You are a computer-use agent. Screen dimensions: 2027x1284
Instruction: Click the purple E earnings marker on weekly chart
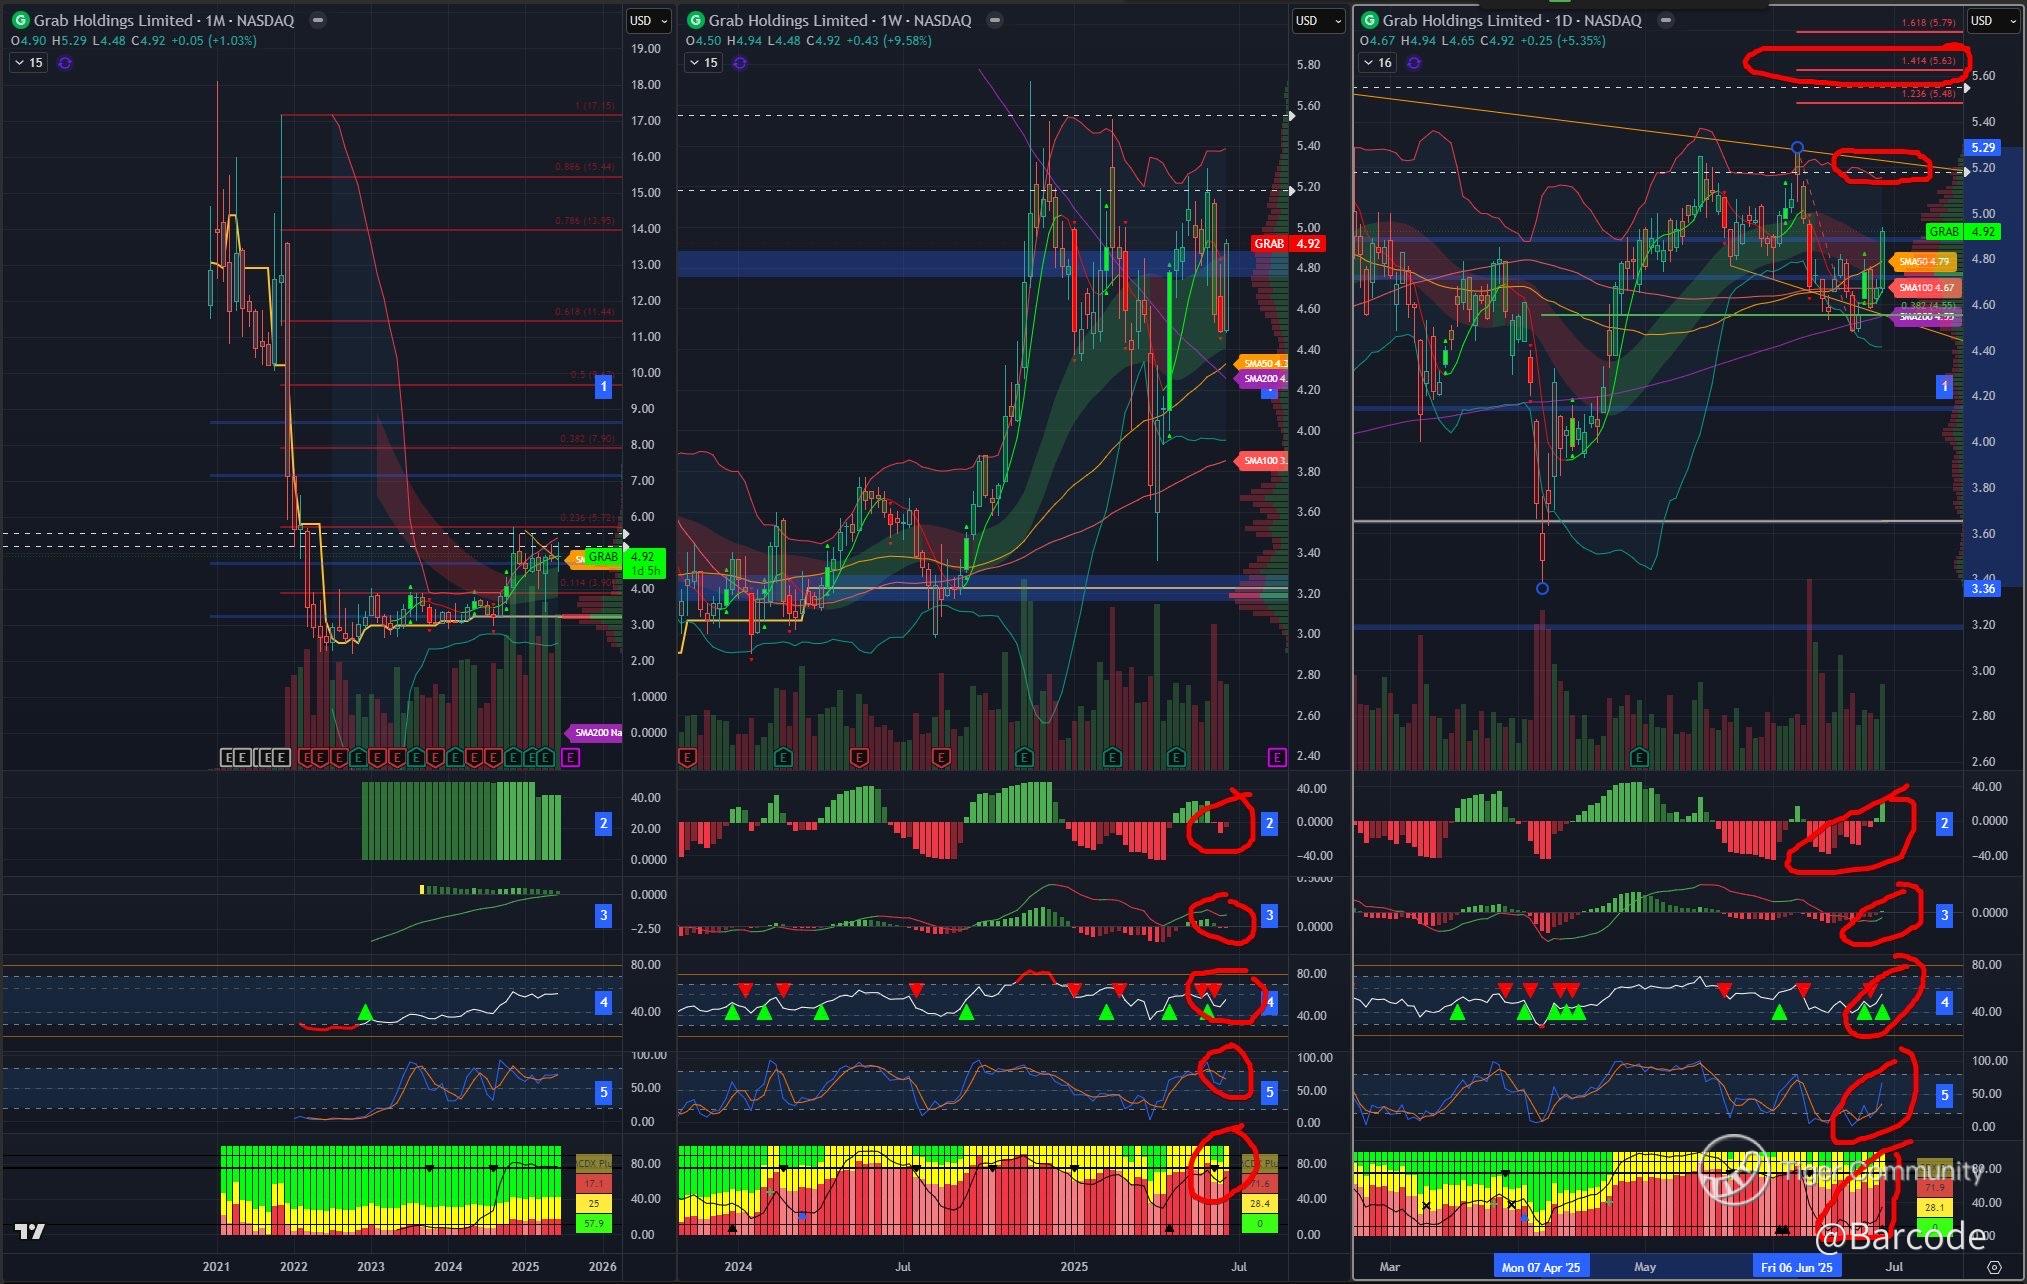1277,758
